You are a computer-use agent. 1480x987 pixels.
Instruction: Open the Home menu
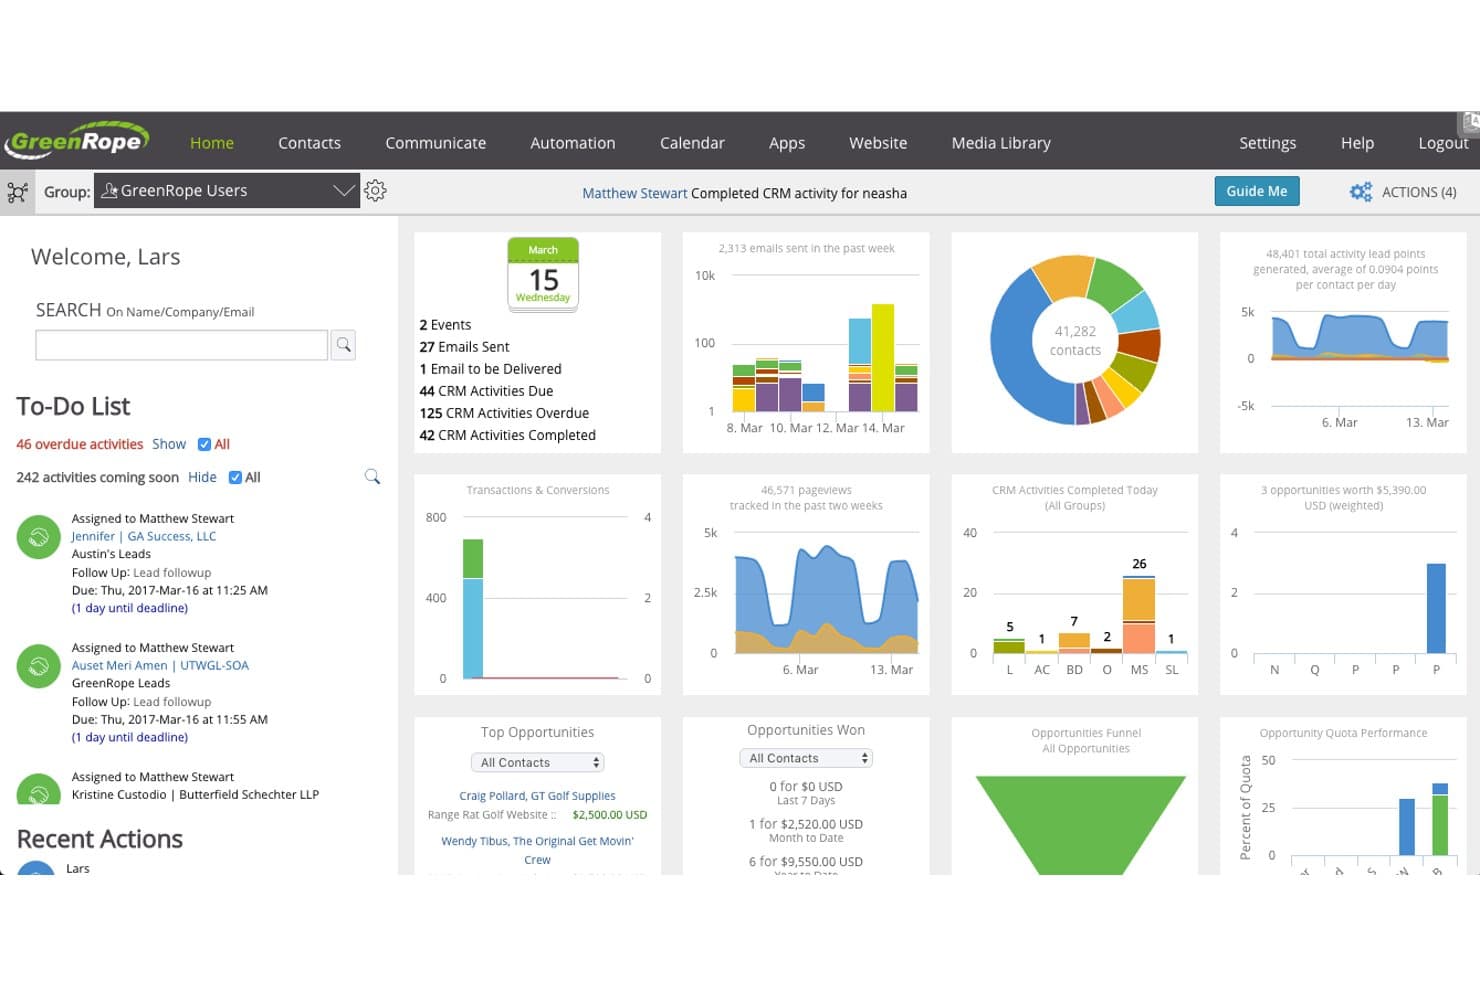point(212,143)
